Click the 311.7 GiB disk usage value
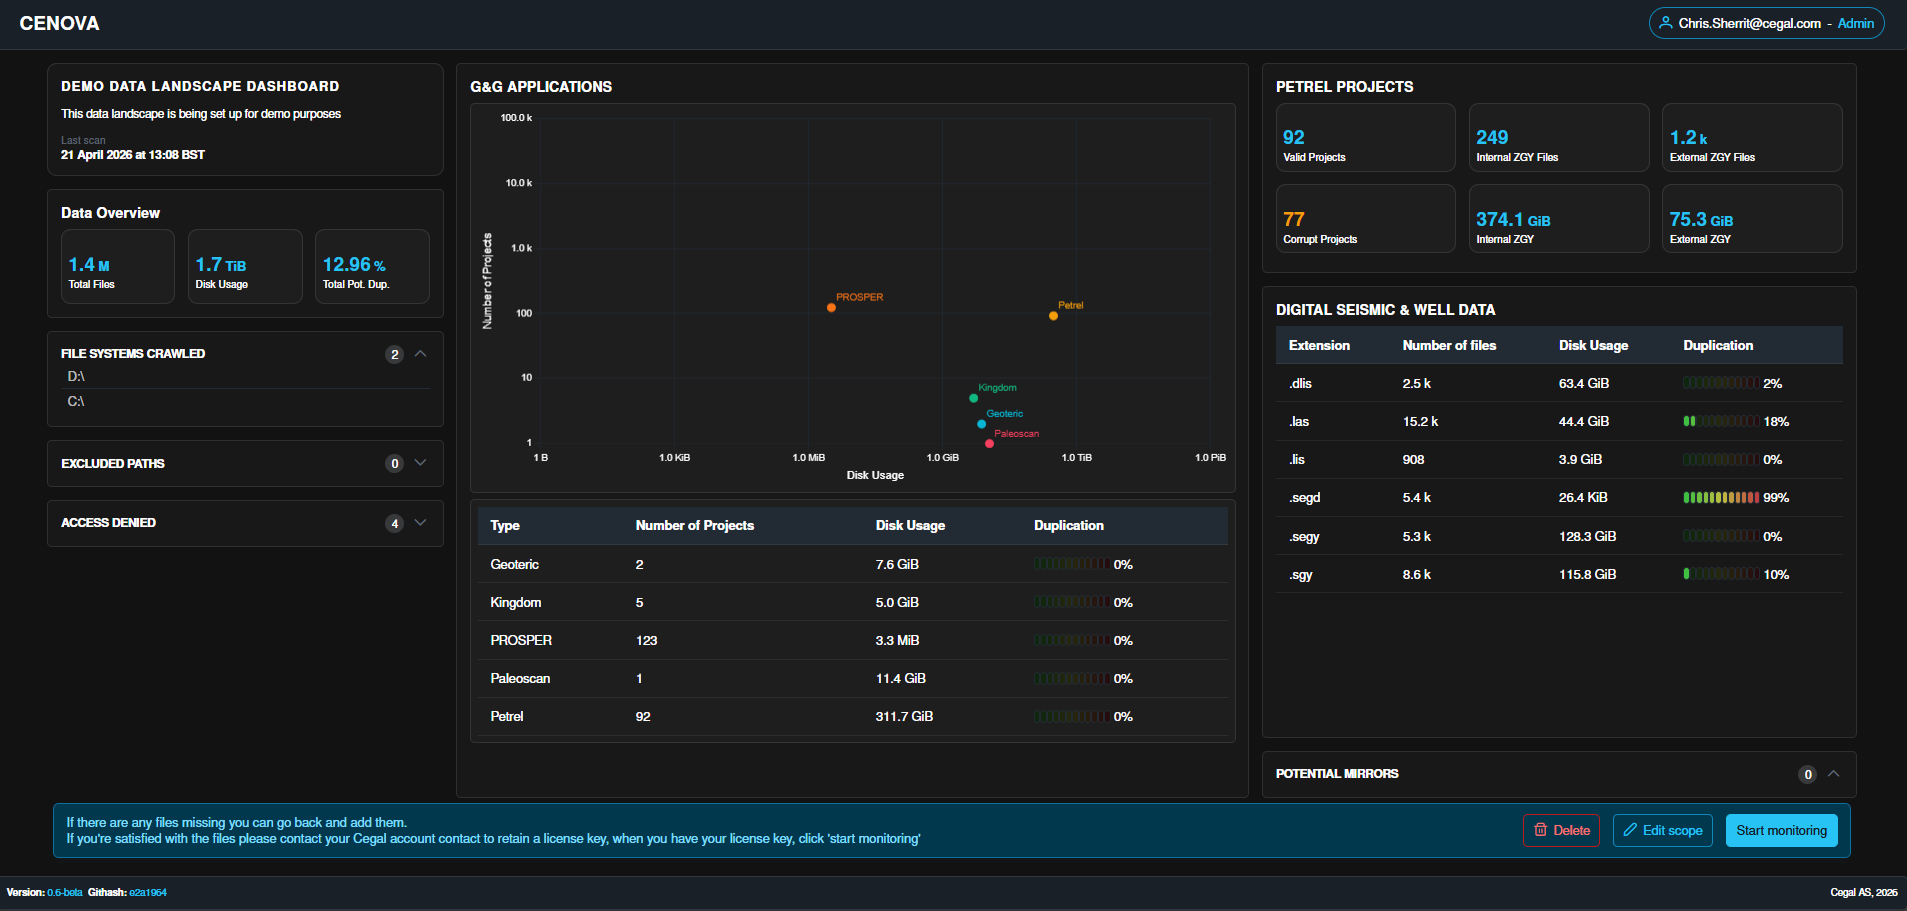The width and height of the screenshot is (1907, 911). [904, 716]
